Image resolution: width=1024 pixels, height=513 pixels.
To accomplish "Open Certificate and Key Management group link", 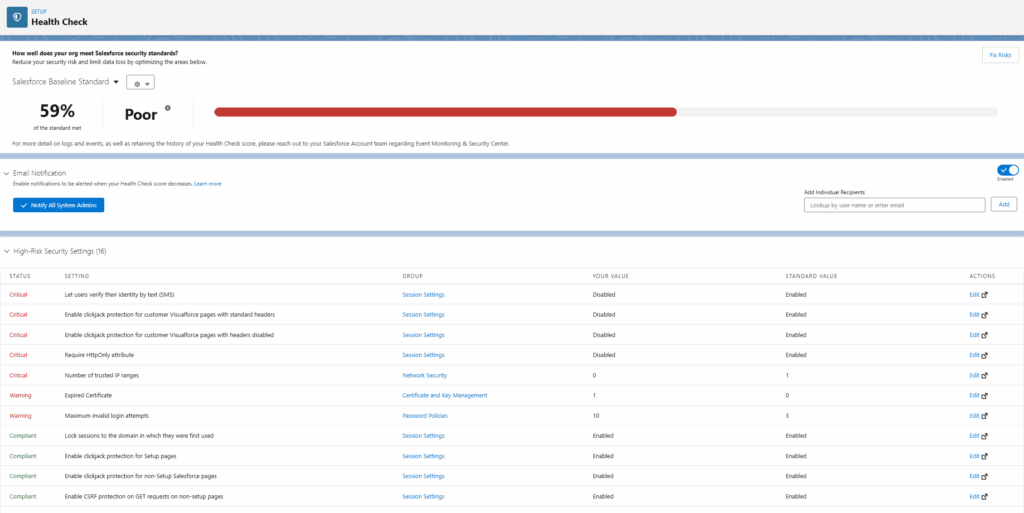I will (x=445, y=396).
